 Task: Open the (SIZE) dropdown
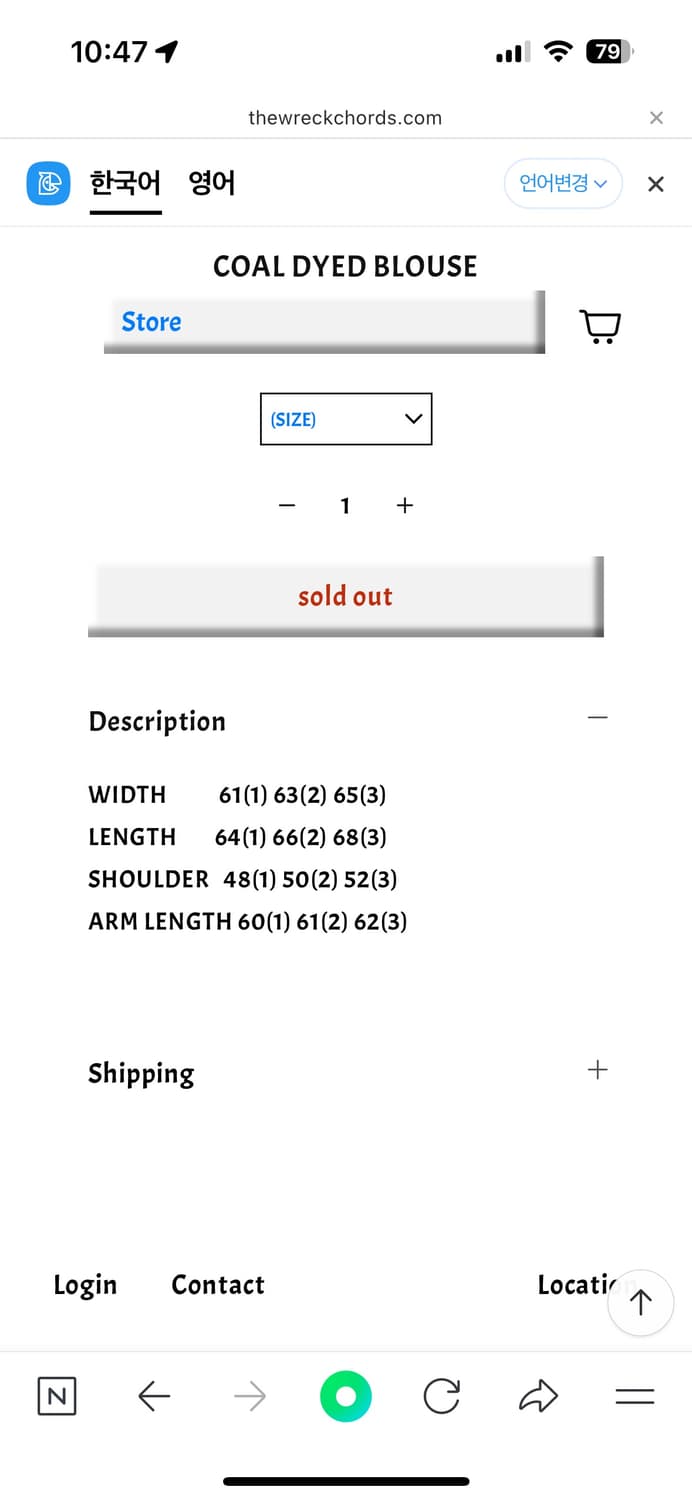pyautogui.click(x=346, y=419)
